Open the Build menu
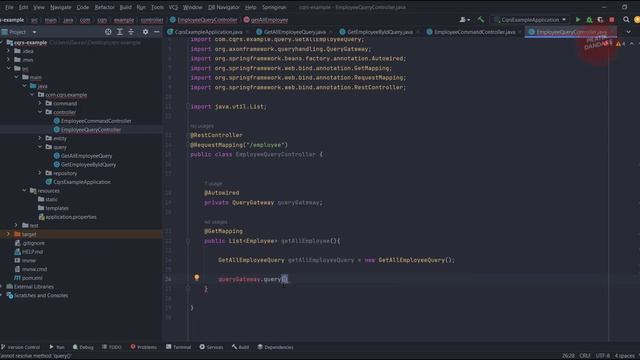This screenshot has height=360, width=640. [125, 7]
